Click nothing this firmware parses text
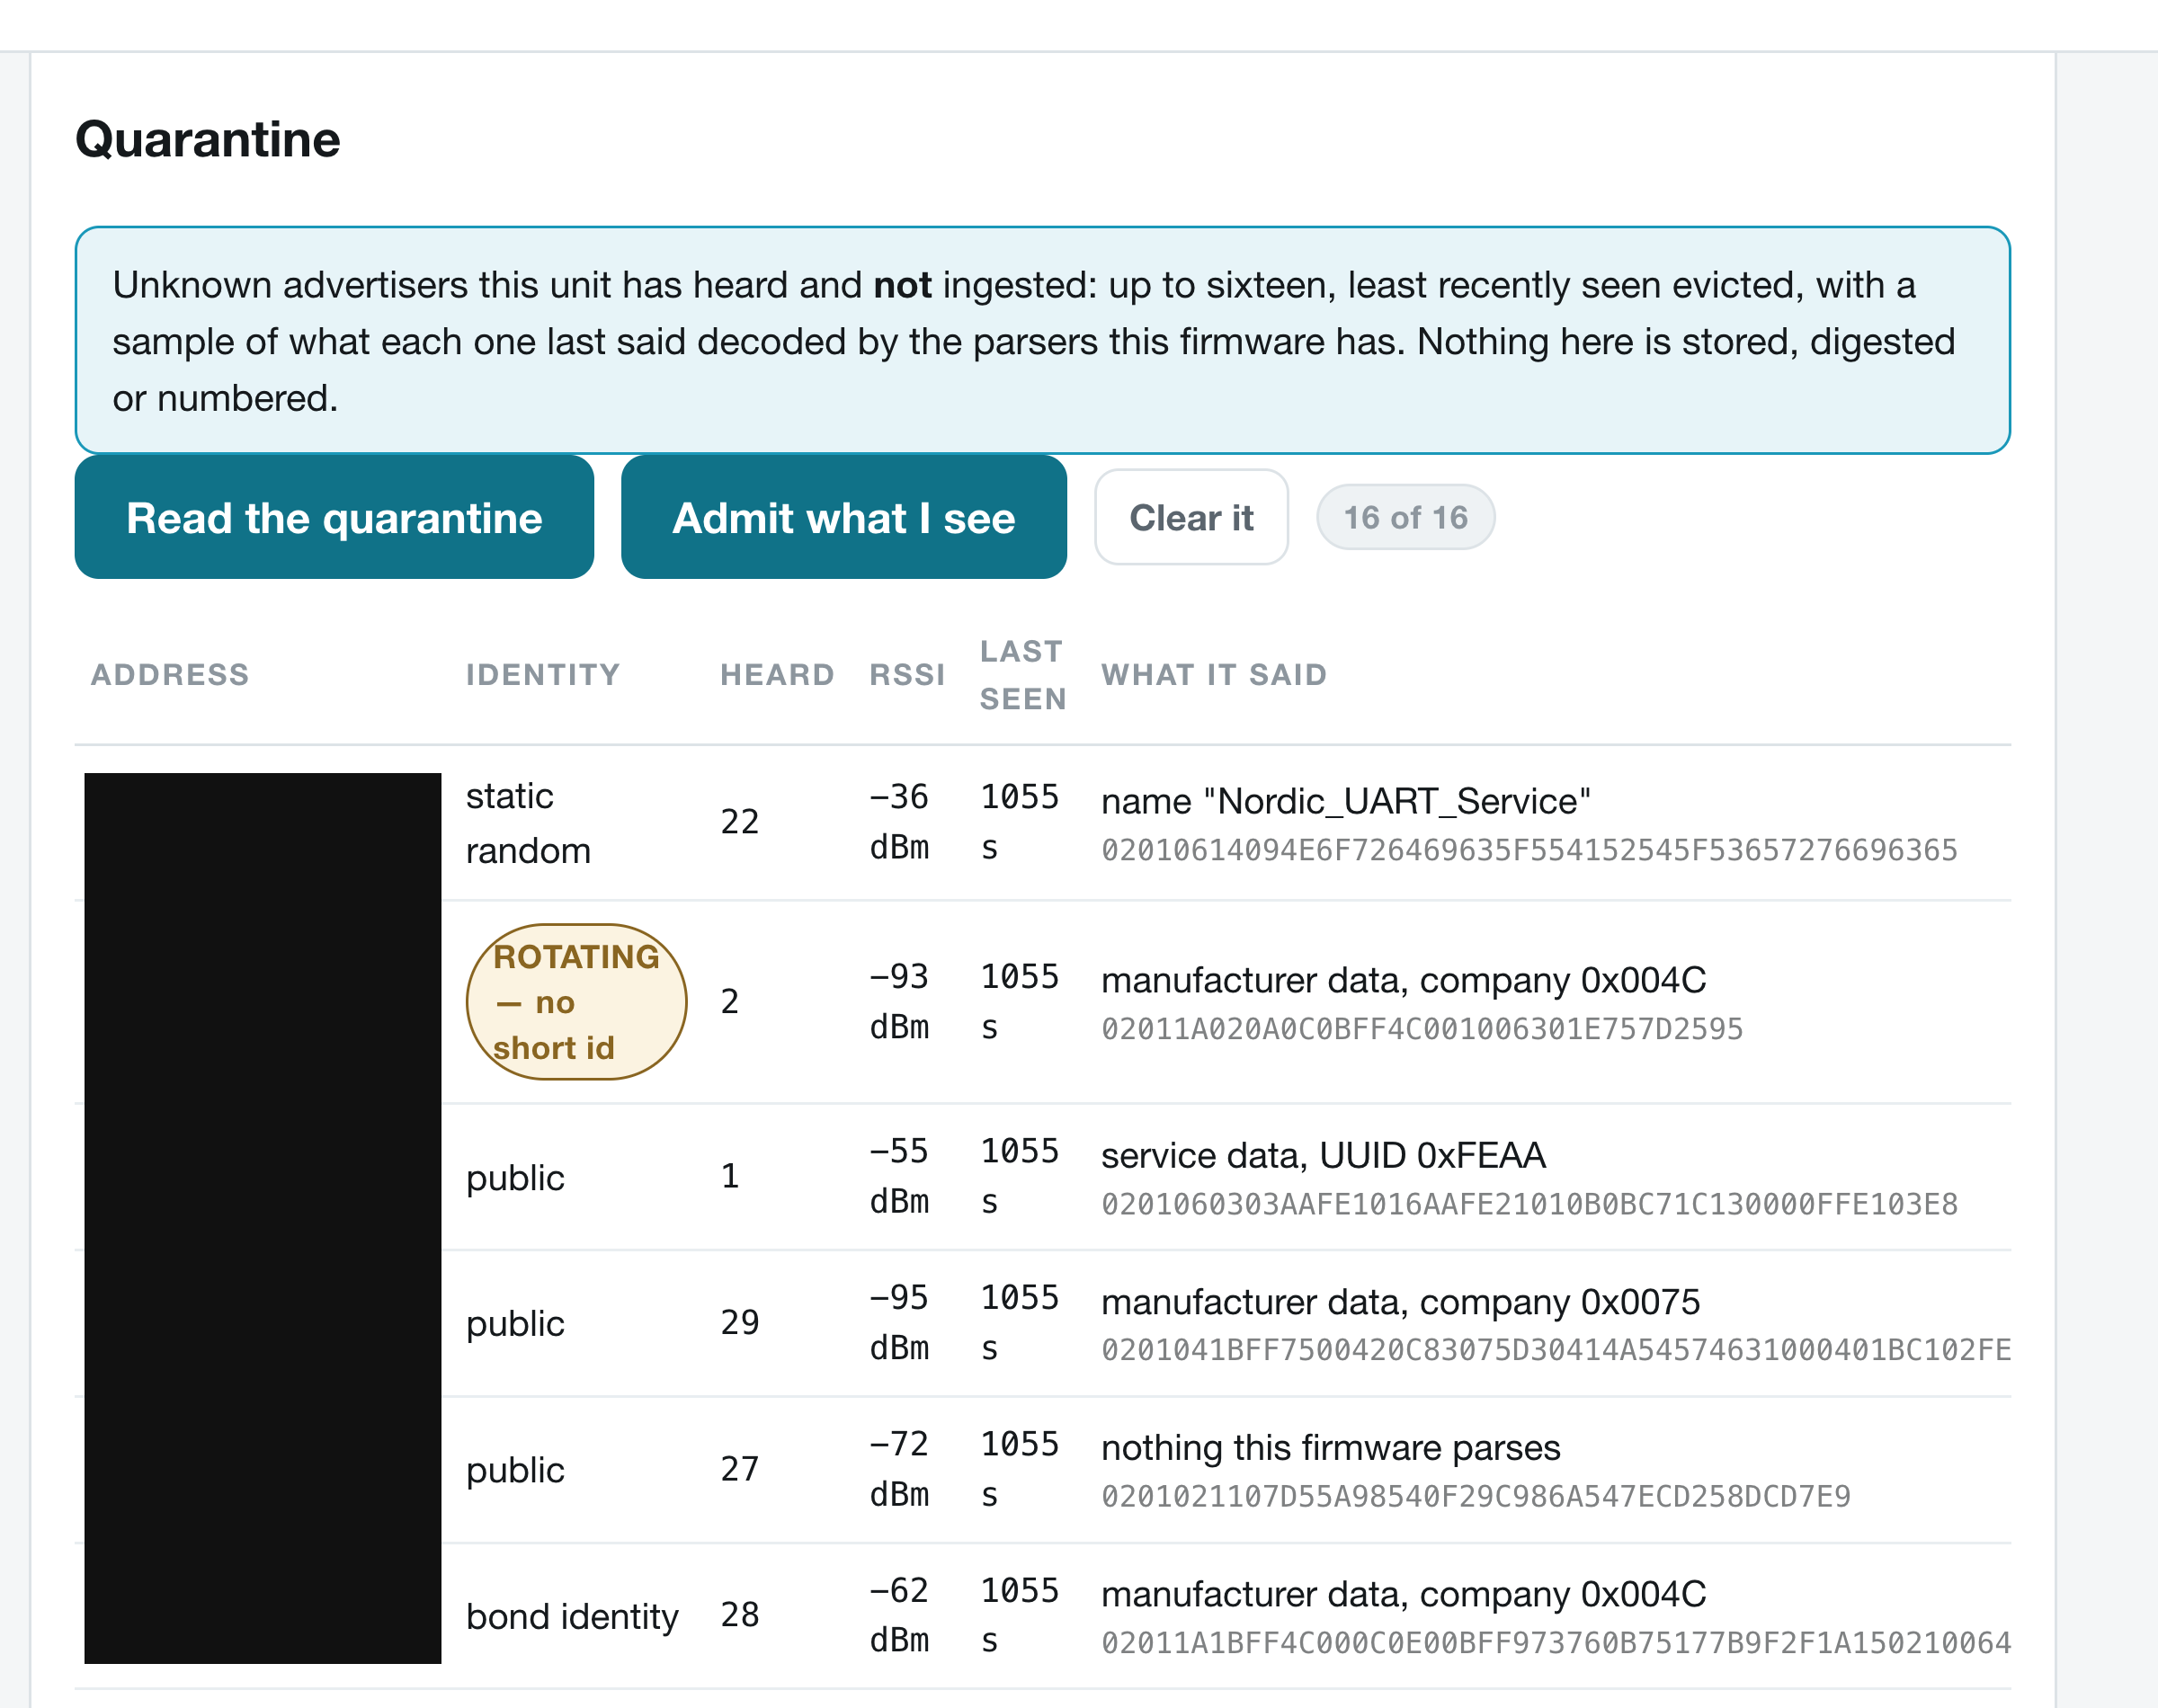 [x=1330, y=1448]
